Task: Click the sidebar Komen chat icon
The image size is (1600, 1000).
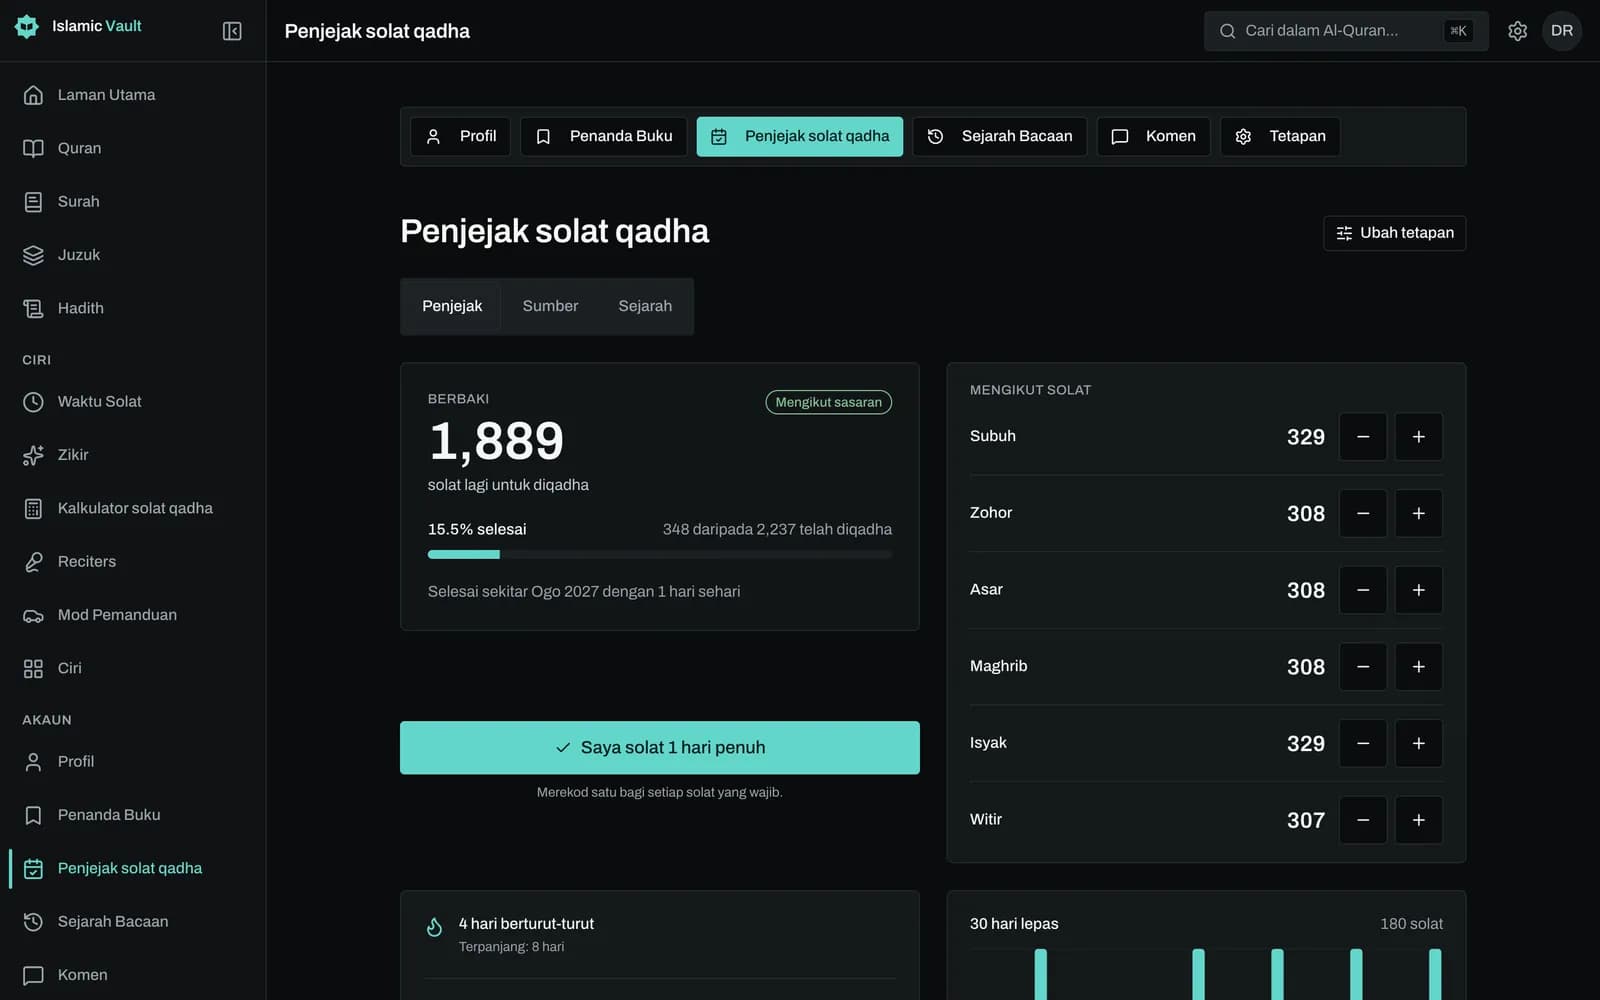Action: pos(33,975)
